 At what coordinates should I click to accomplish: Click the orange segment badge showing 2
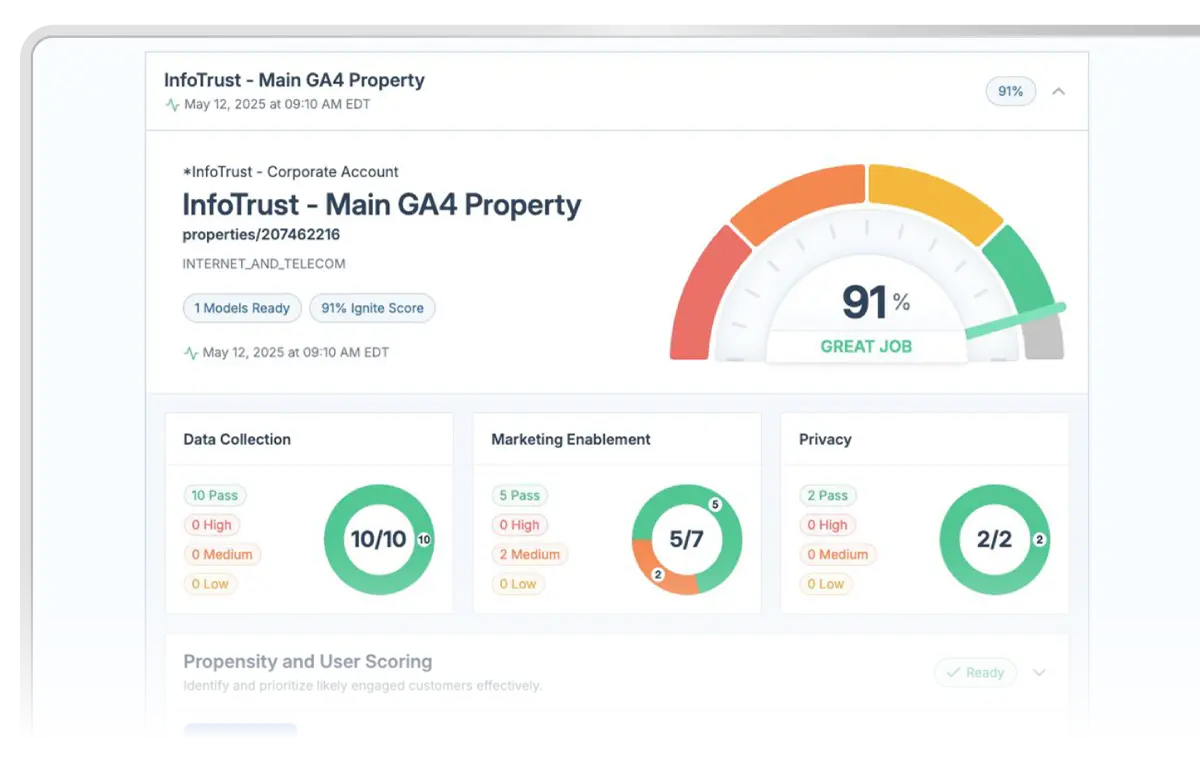click(657, 575)
